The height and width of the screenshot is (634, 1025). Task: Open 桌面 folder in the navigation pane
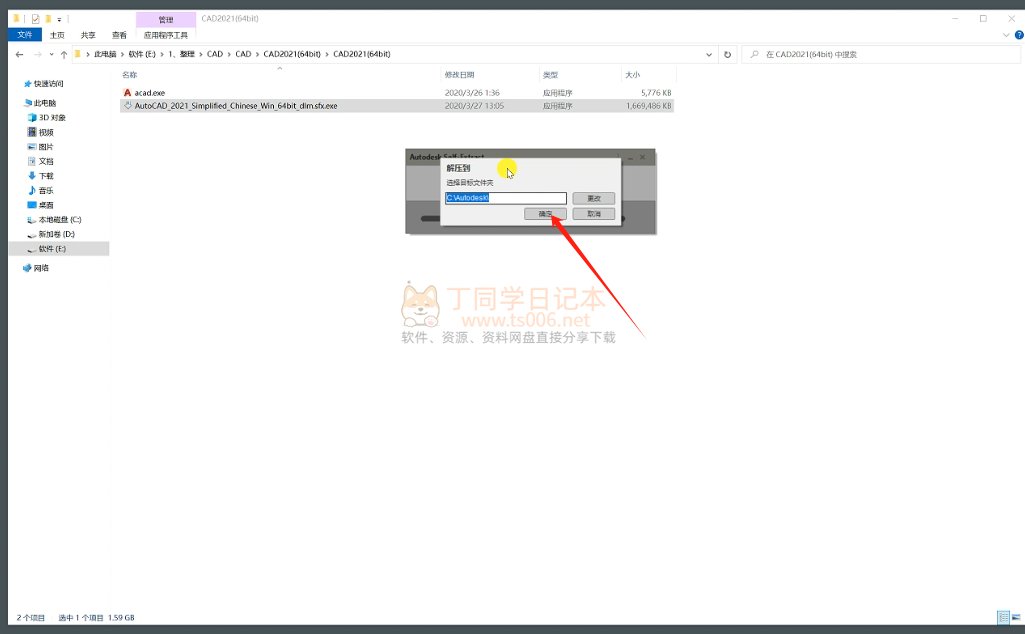46,205
